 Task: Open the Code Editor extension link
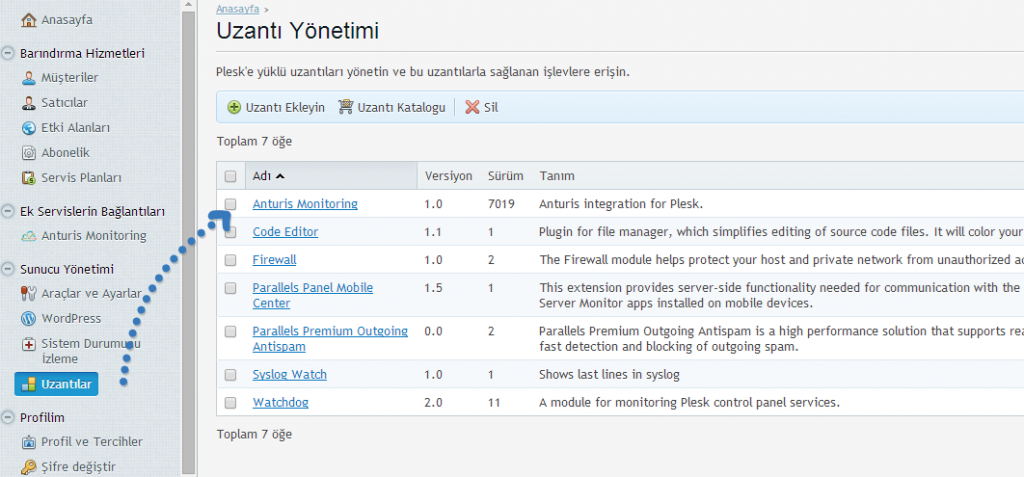285,232
